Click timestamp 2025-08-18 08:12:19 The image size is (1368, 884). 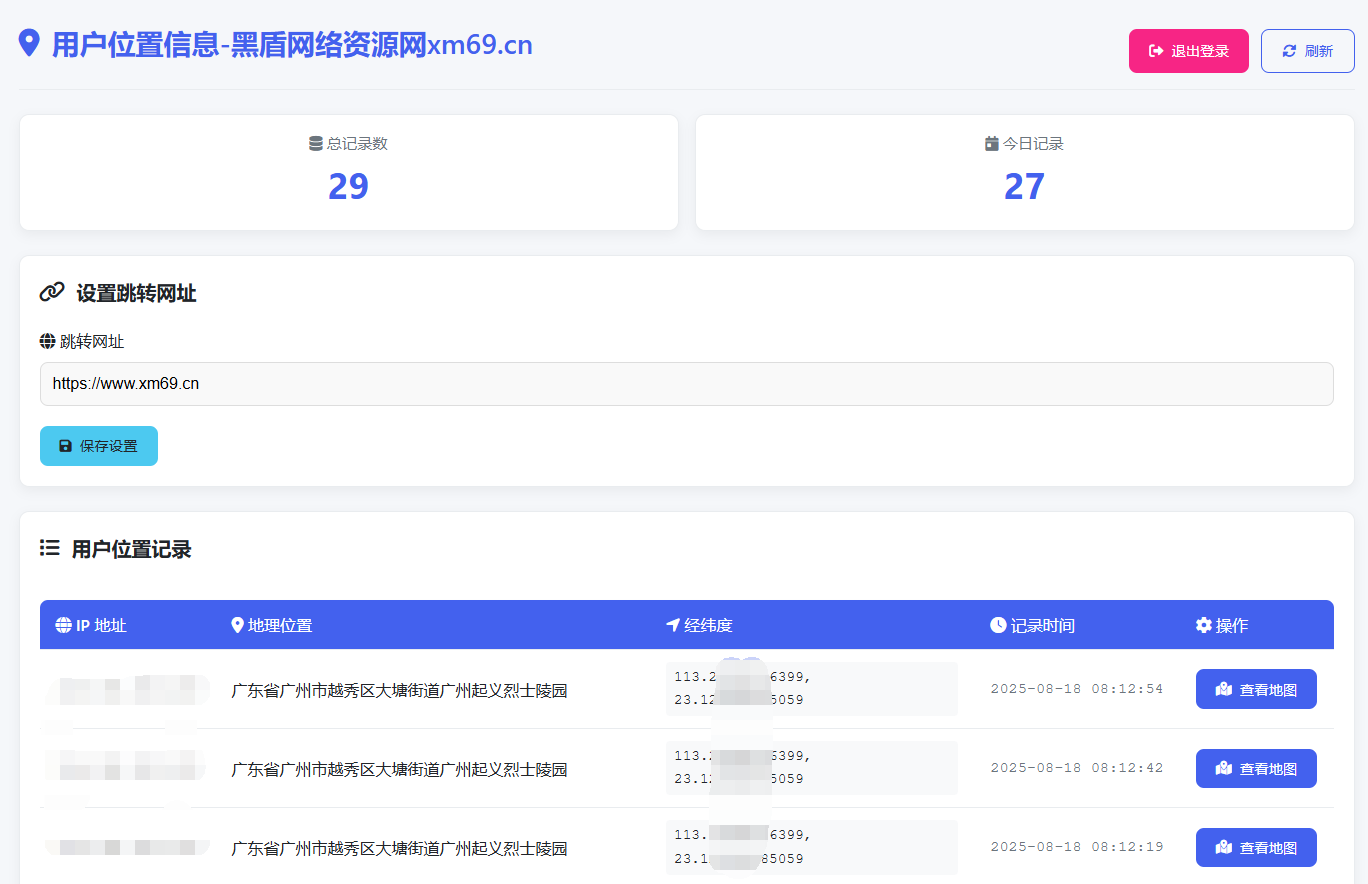tap(1077, 847)
